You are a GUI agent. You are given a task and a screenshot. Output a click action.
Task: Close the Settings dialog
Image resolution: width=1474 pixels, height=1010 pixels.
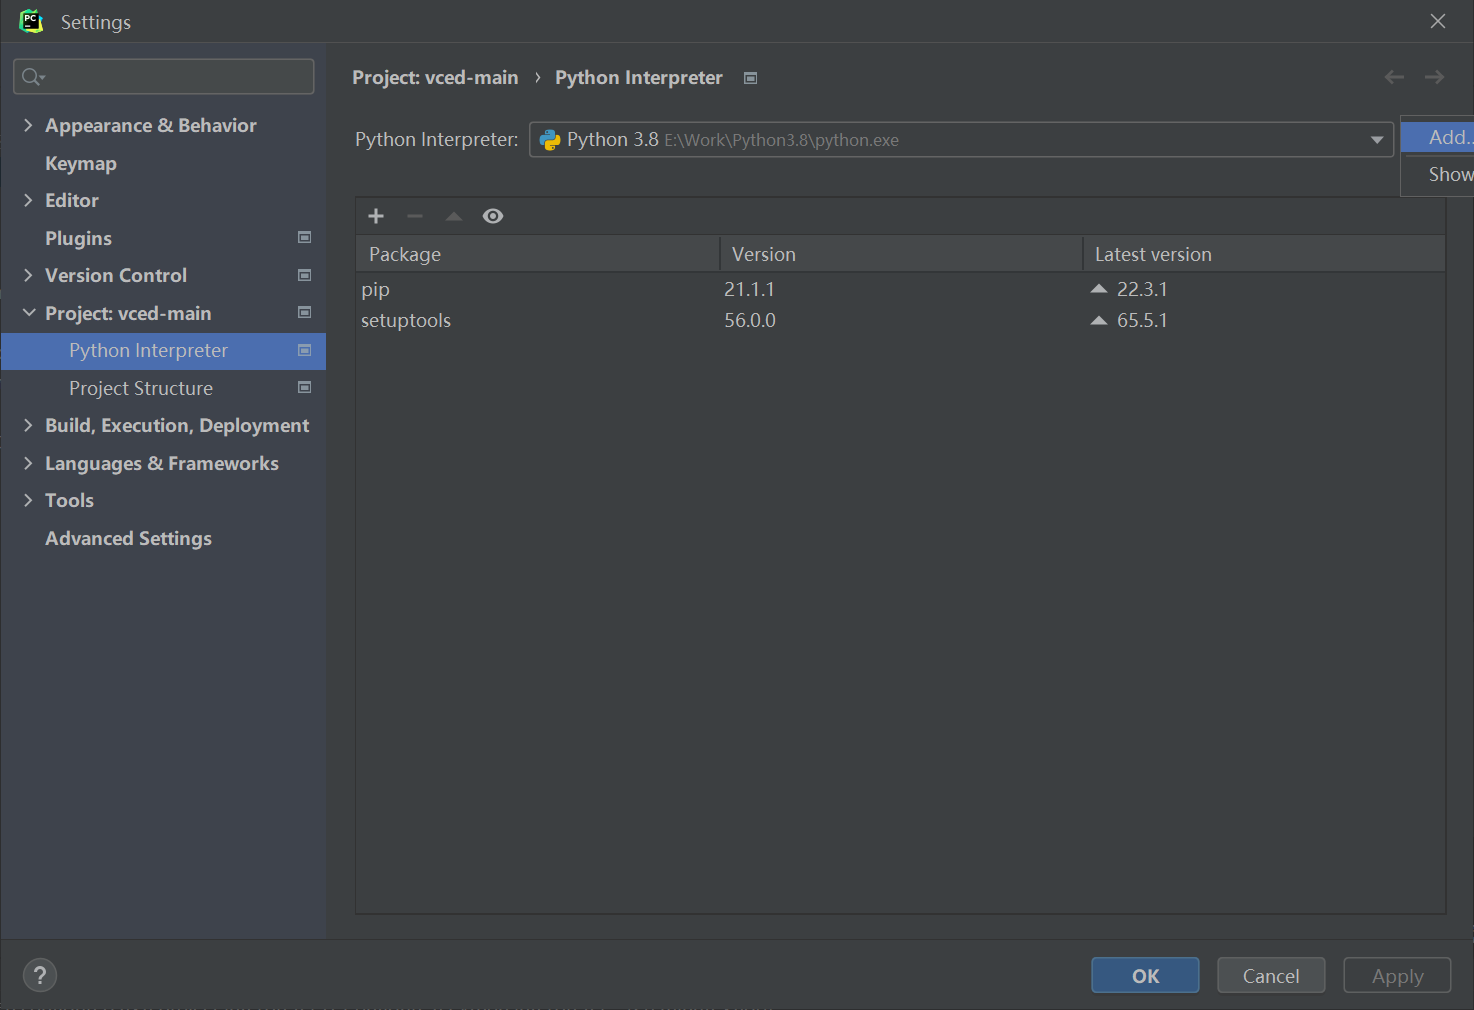pos(1438,21)
